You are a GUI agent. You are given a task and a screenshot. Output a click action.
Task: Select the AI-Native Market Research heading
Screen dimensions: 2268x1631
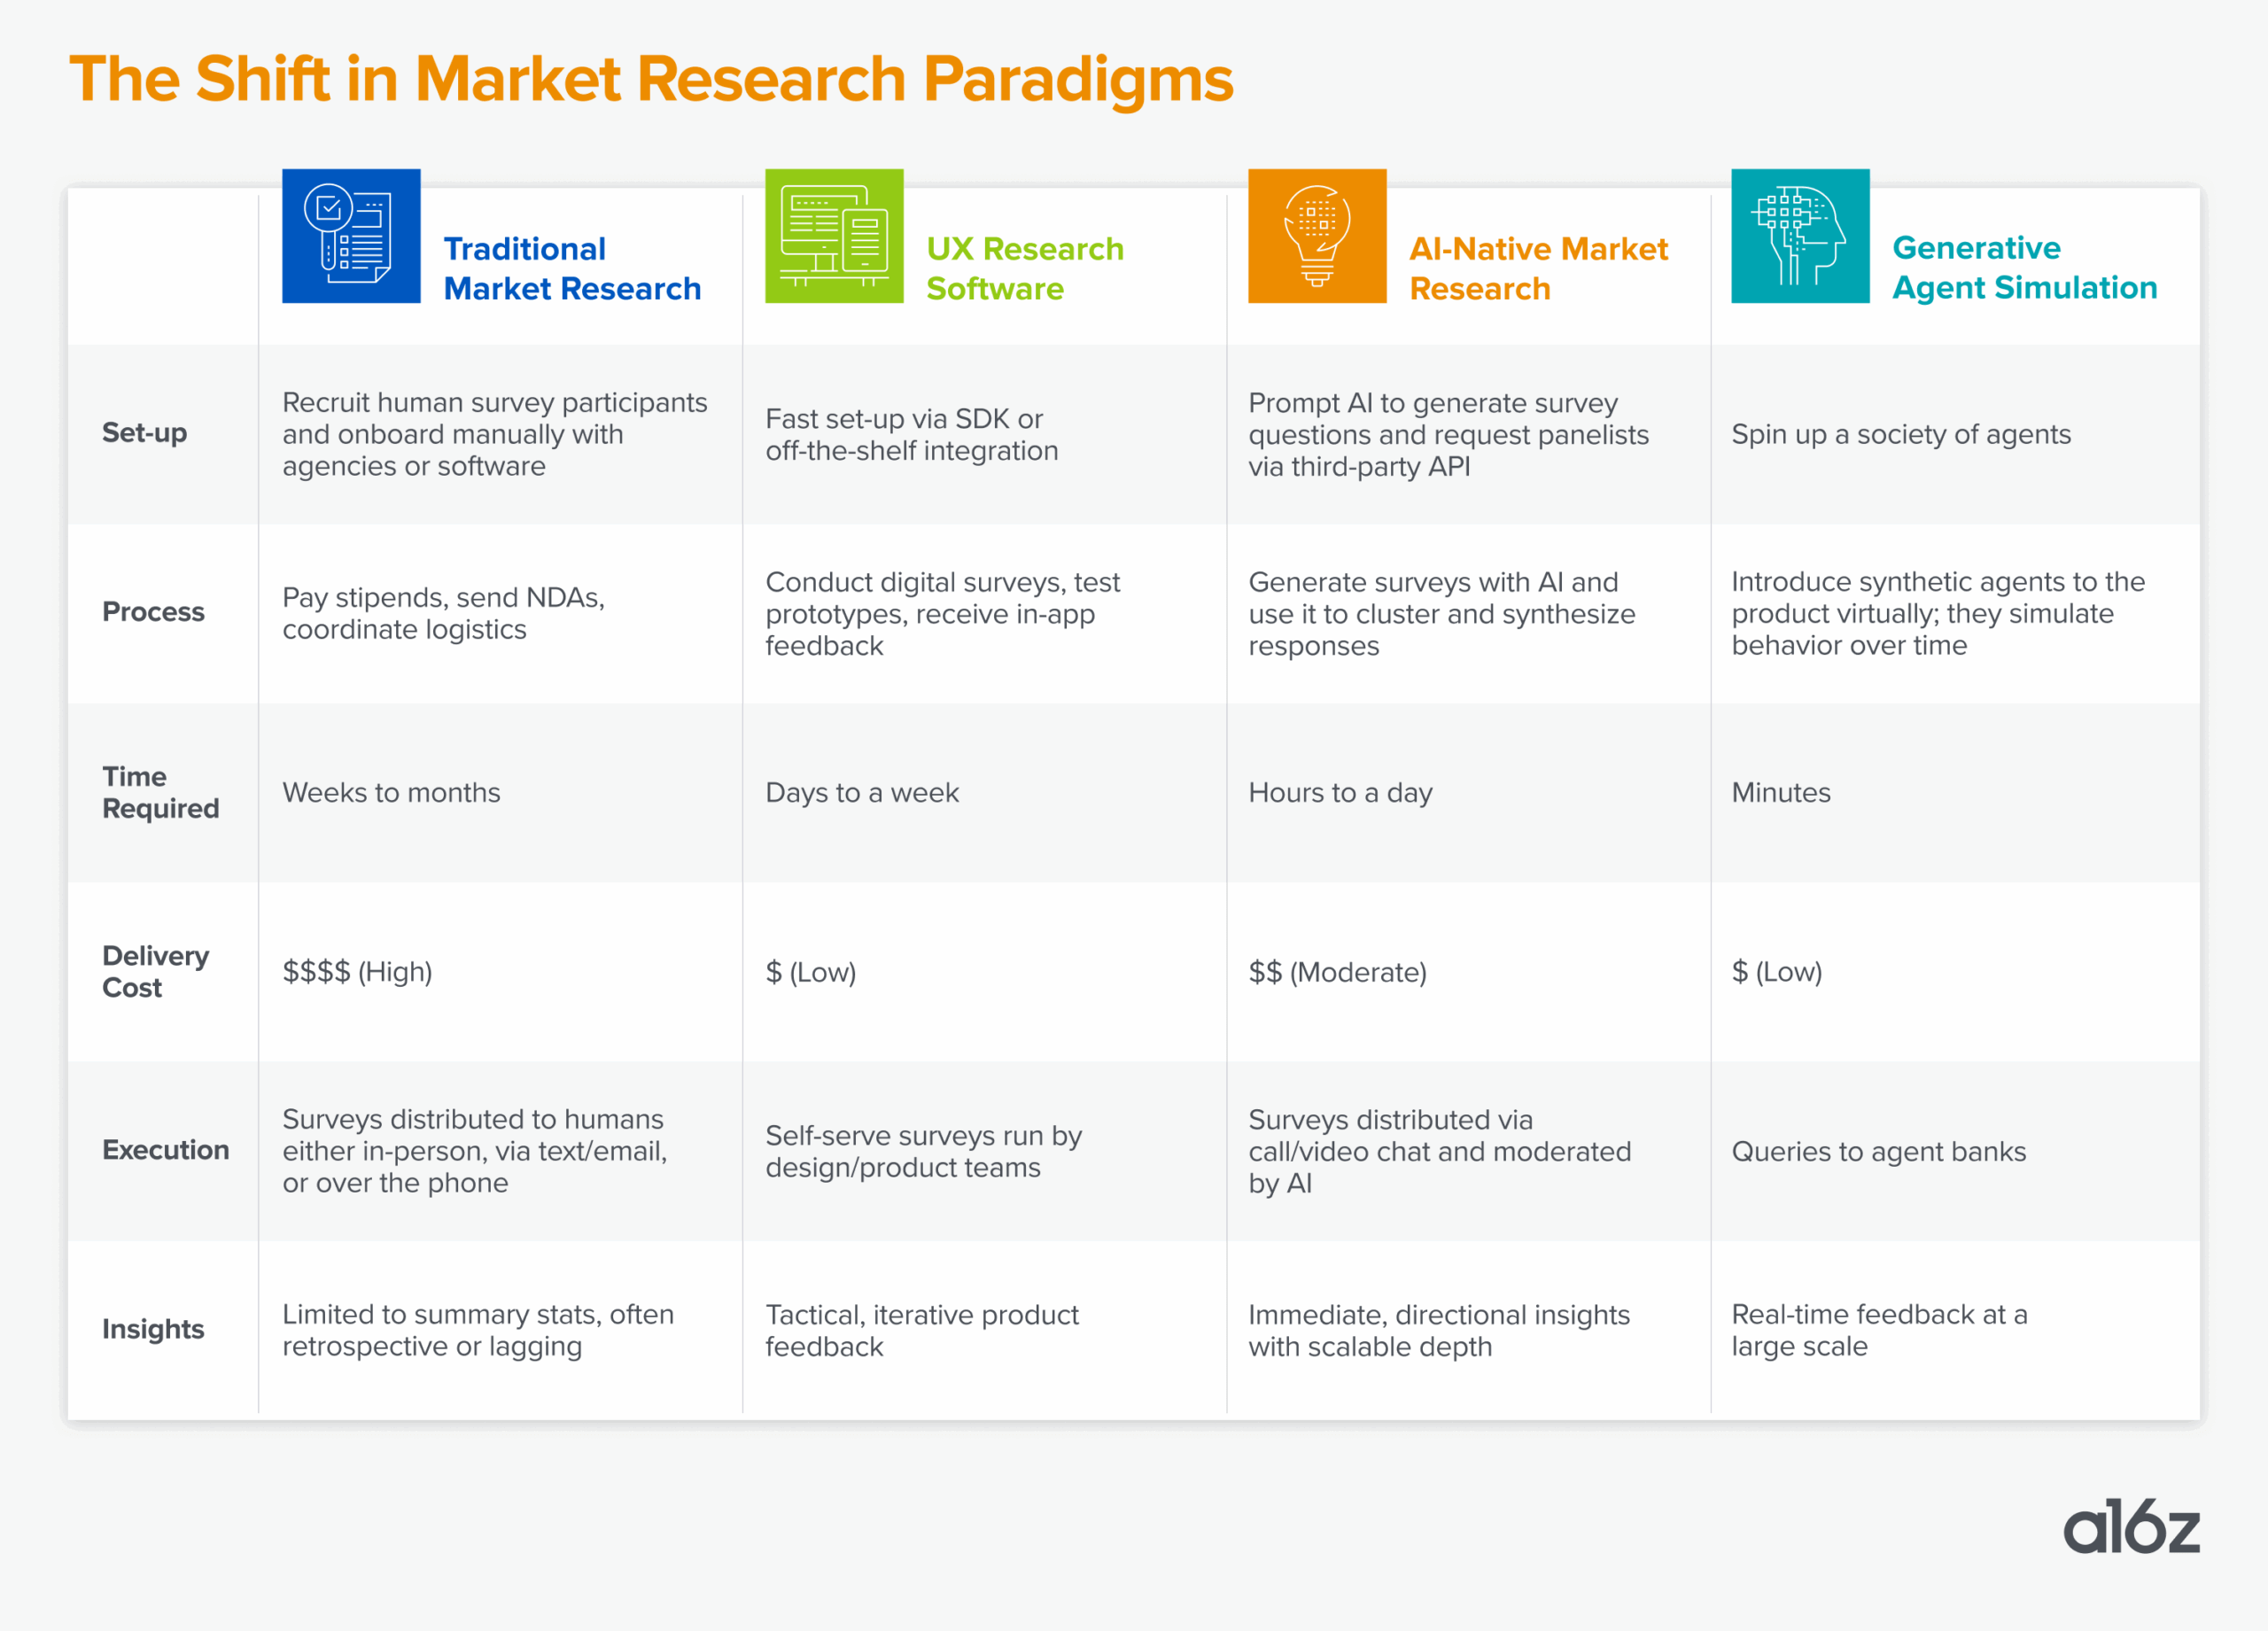[1538, 268]
